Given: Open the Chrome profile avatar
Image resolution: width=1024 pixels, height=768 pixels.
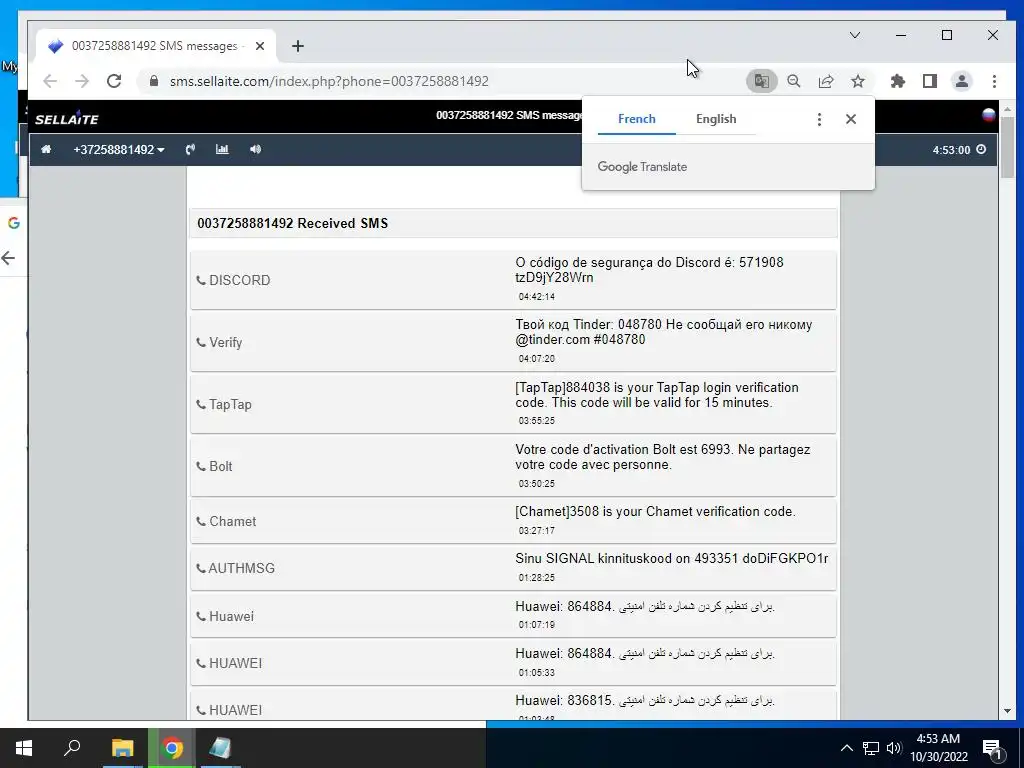Looking at the screenshot, I should coord(962,81).
